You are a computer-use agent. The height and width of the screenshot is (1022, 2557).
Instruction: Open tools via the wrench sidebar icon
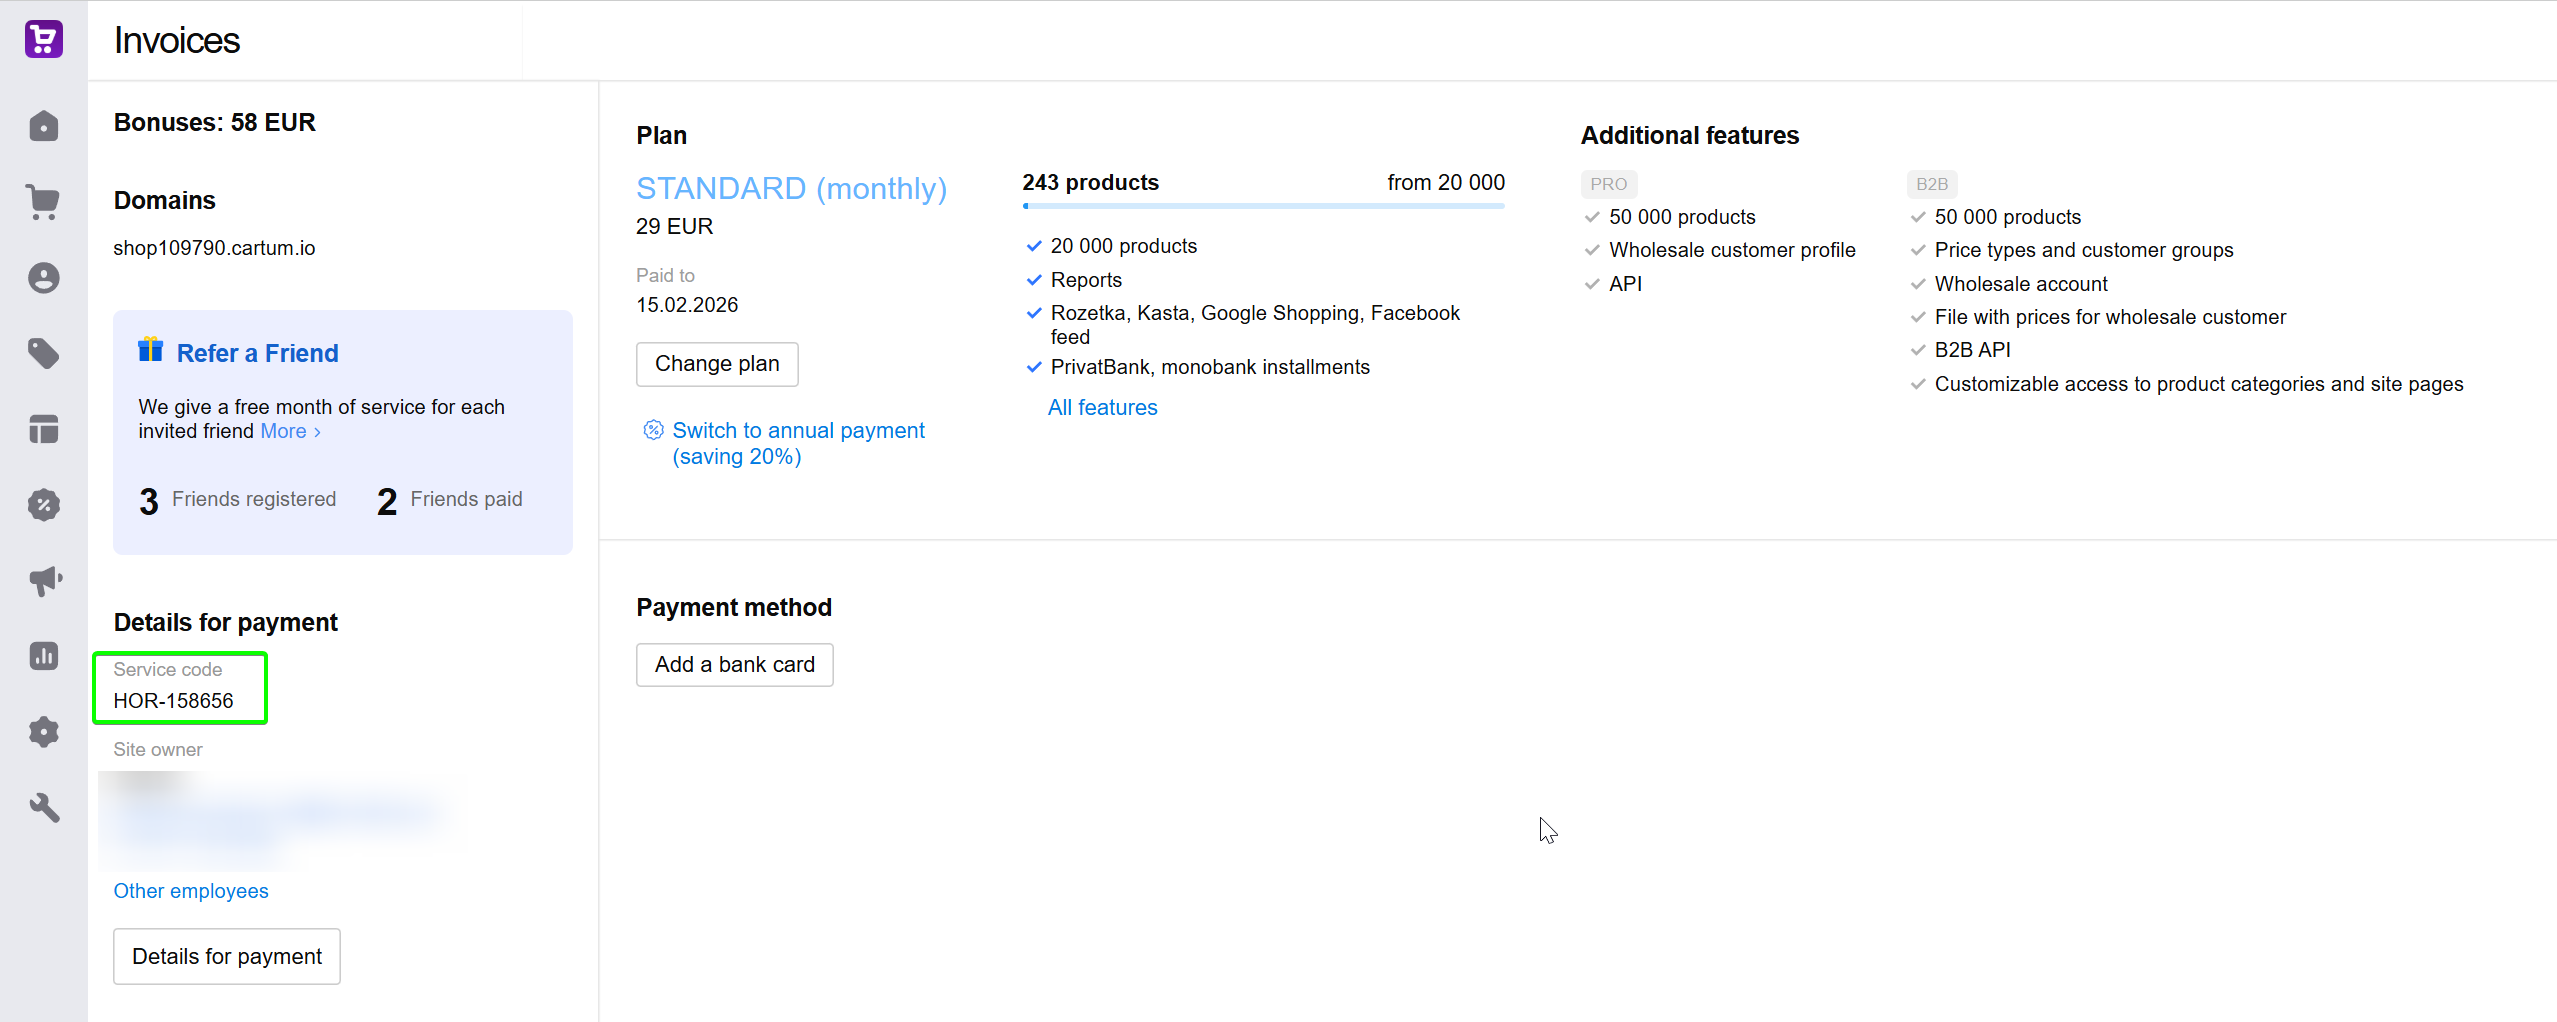(43, 807)
